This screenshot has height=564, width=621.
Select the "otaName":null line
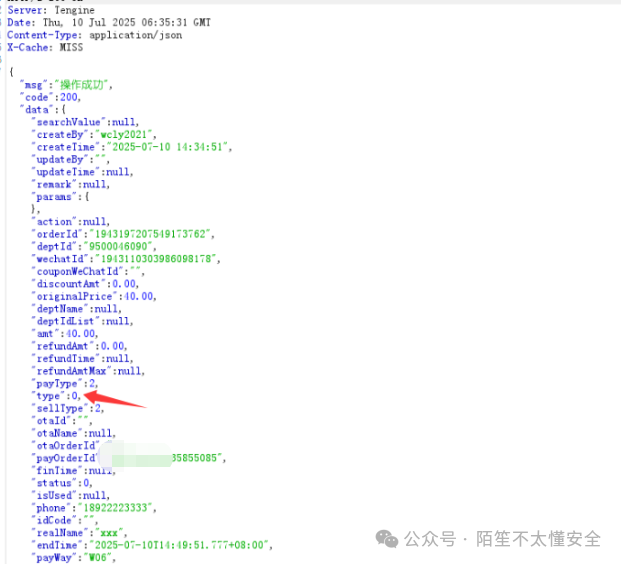click(x=74, y=434)
